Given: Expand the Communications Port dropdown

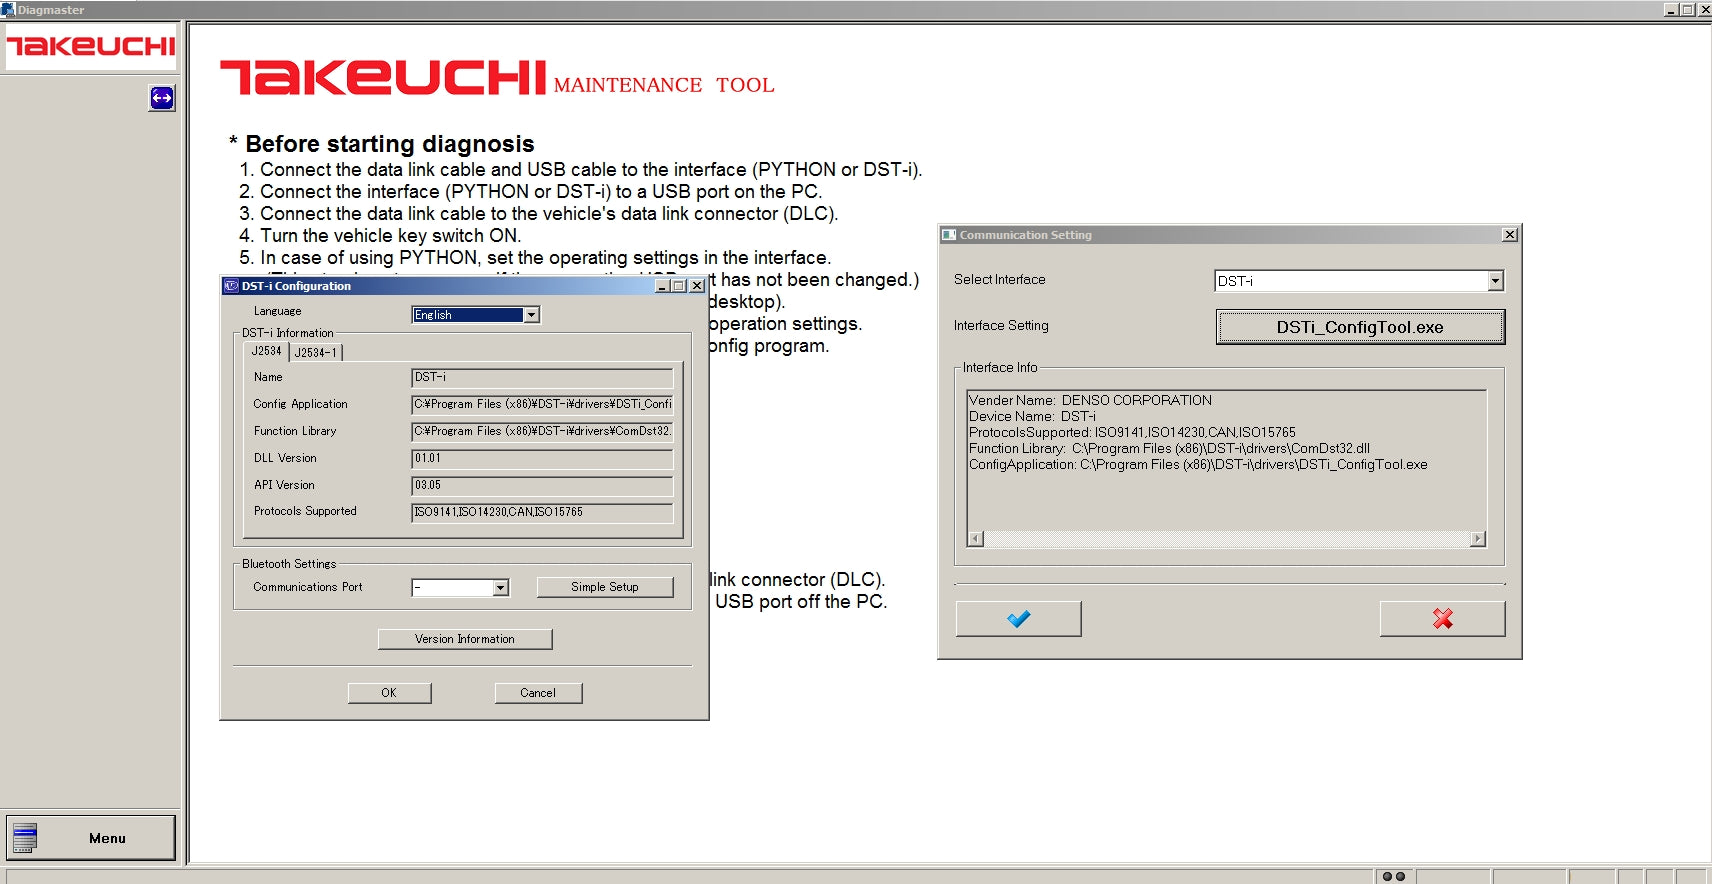Looking at the screenshot, I should 500,588.
